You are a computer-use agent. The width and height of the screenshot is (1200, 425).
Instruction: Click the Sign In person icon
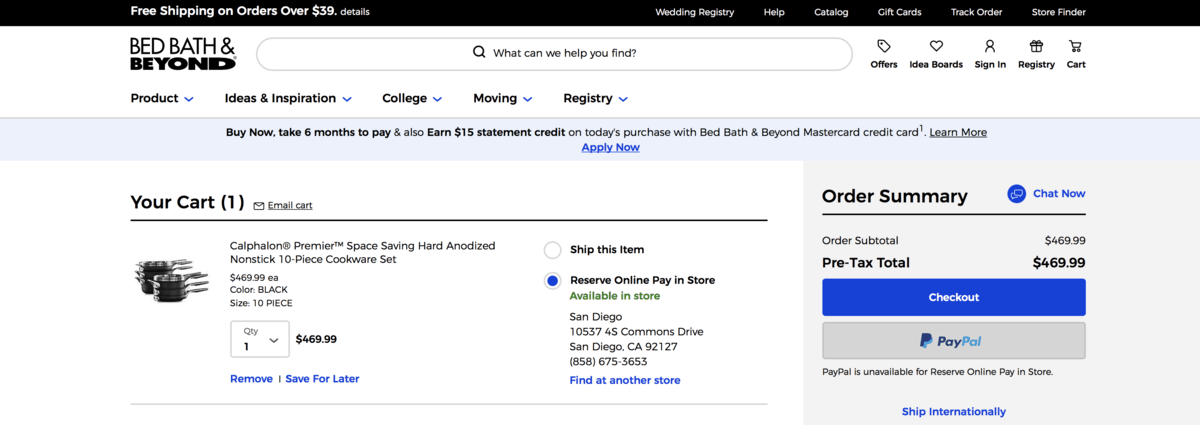click(989, 46)
